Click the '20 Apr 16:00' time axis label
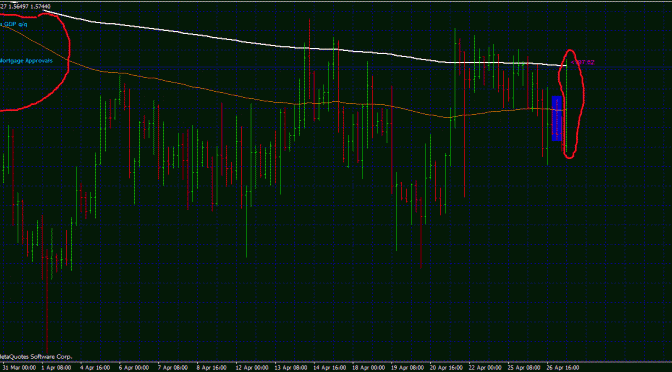This screenshot has width=672, height=372. [x=446, y=368]
